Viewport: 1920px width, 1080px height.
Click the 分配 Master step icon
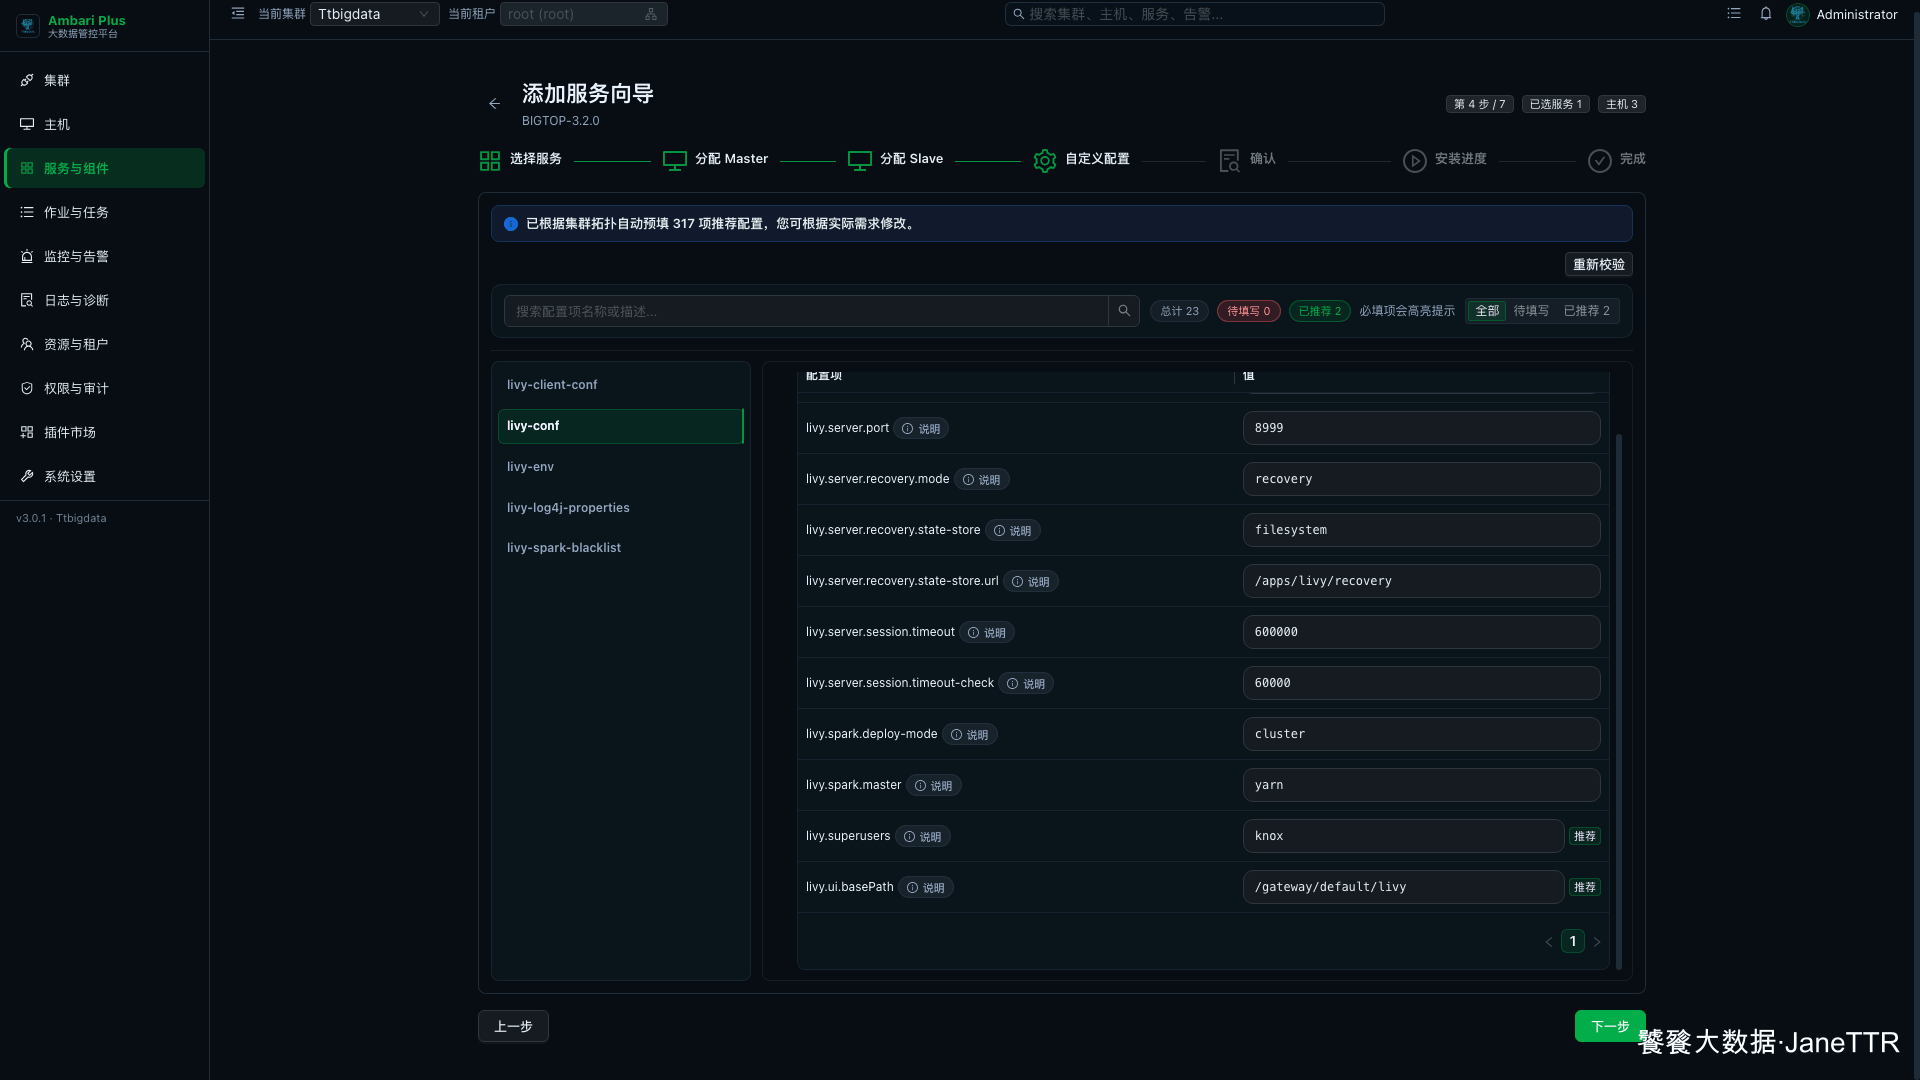[675, 160]
